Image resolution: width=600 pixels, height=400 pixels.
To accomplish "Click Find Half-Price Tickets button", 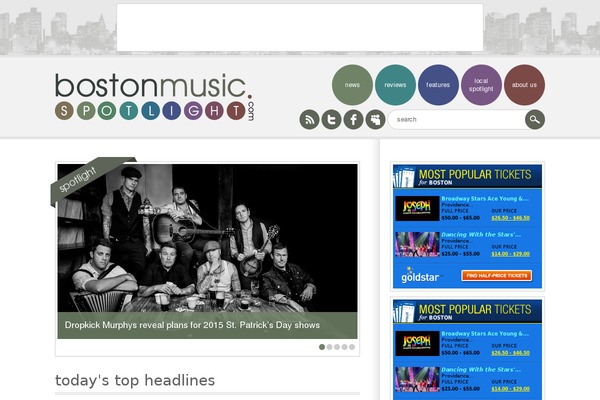I will tap(497, 276).
